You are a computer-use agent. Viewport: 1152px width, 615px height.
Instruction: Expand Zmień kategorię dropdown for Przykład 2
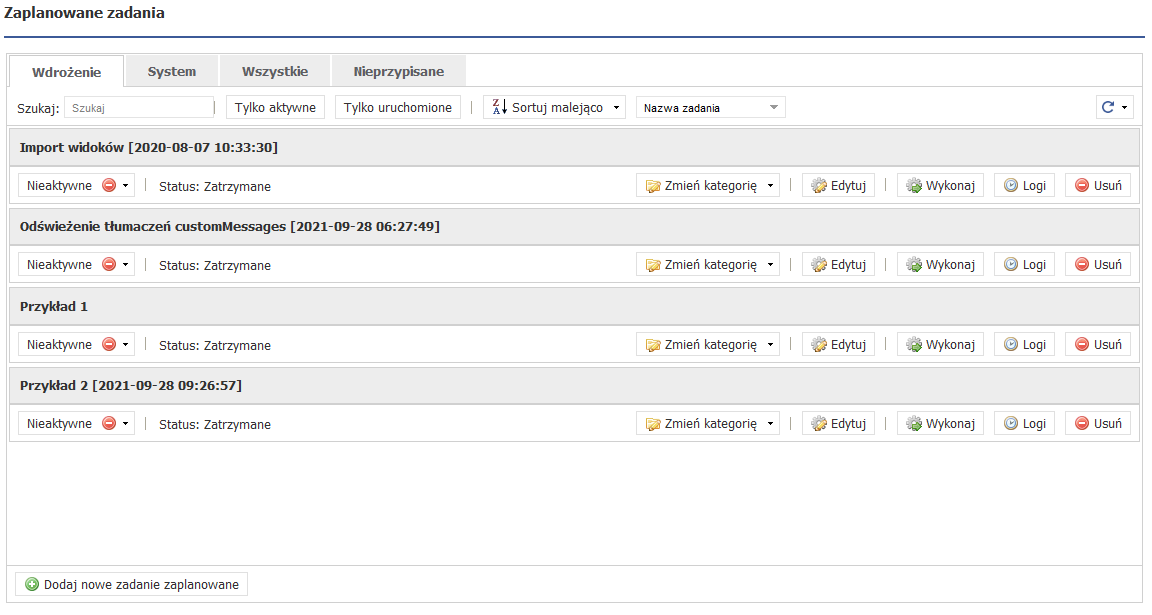[769, 423]
